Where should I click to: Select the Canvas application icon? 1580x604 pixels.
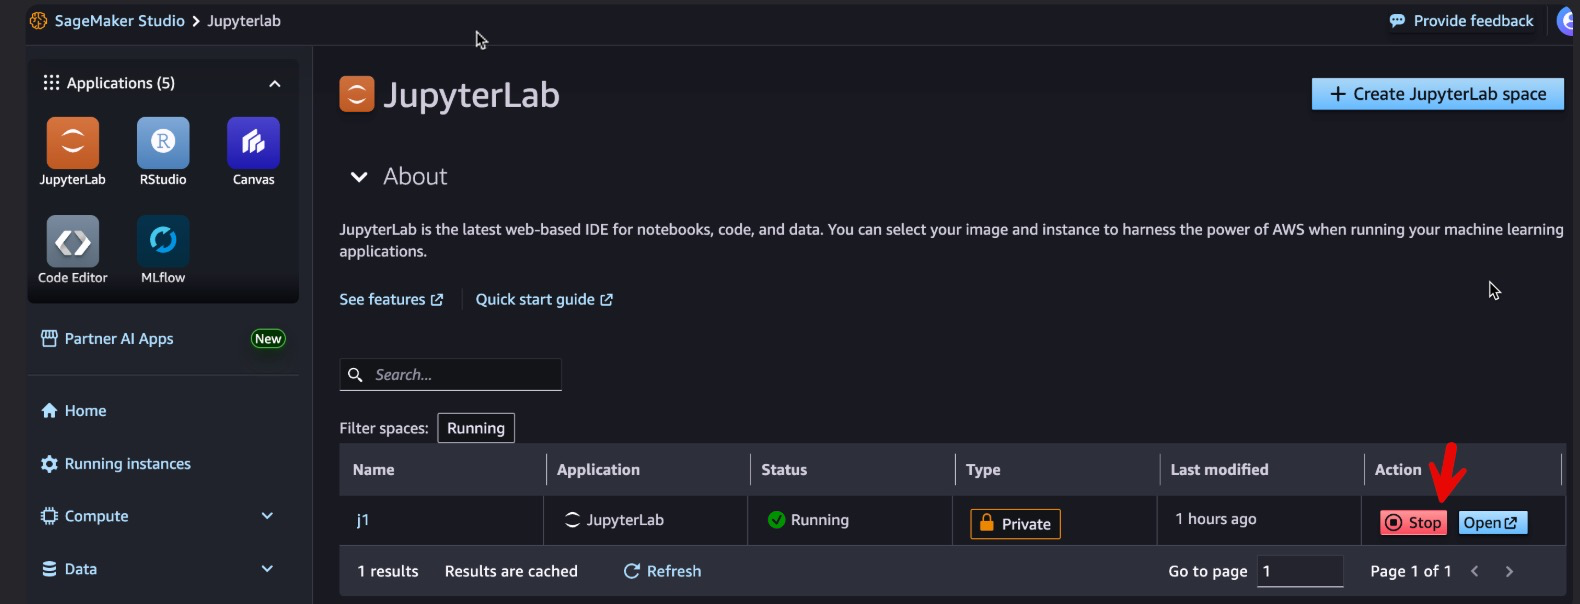[253, 143]
